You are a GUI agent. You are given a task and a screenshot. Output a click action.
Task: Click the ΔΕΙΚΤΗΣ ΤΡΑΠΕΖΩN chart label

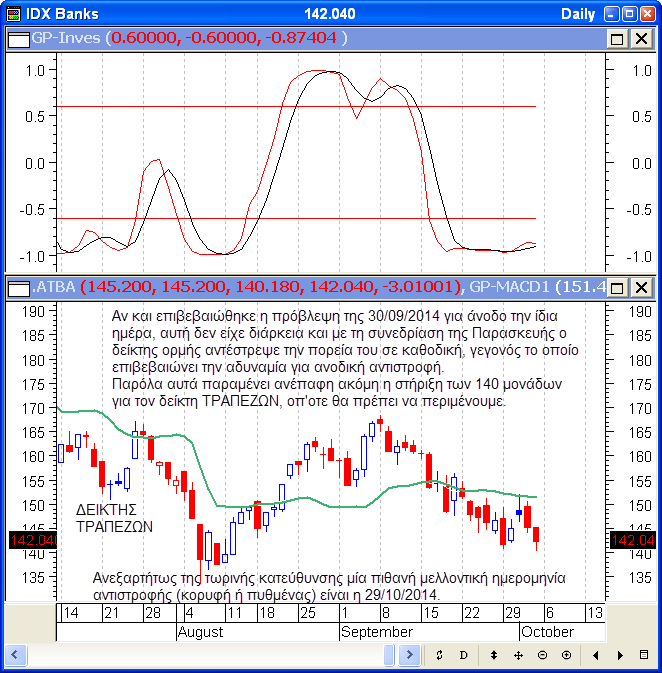(115, 518)
